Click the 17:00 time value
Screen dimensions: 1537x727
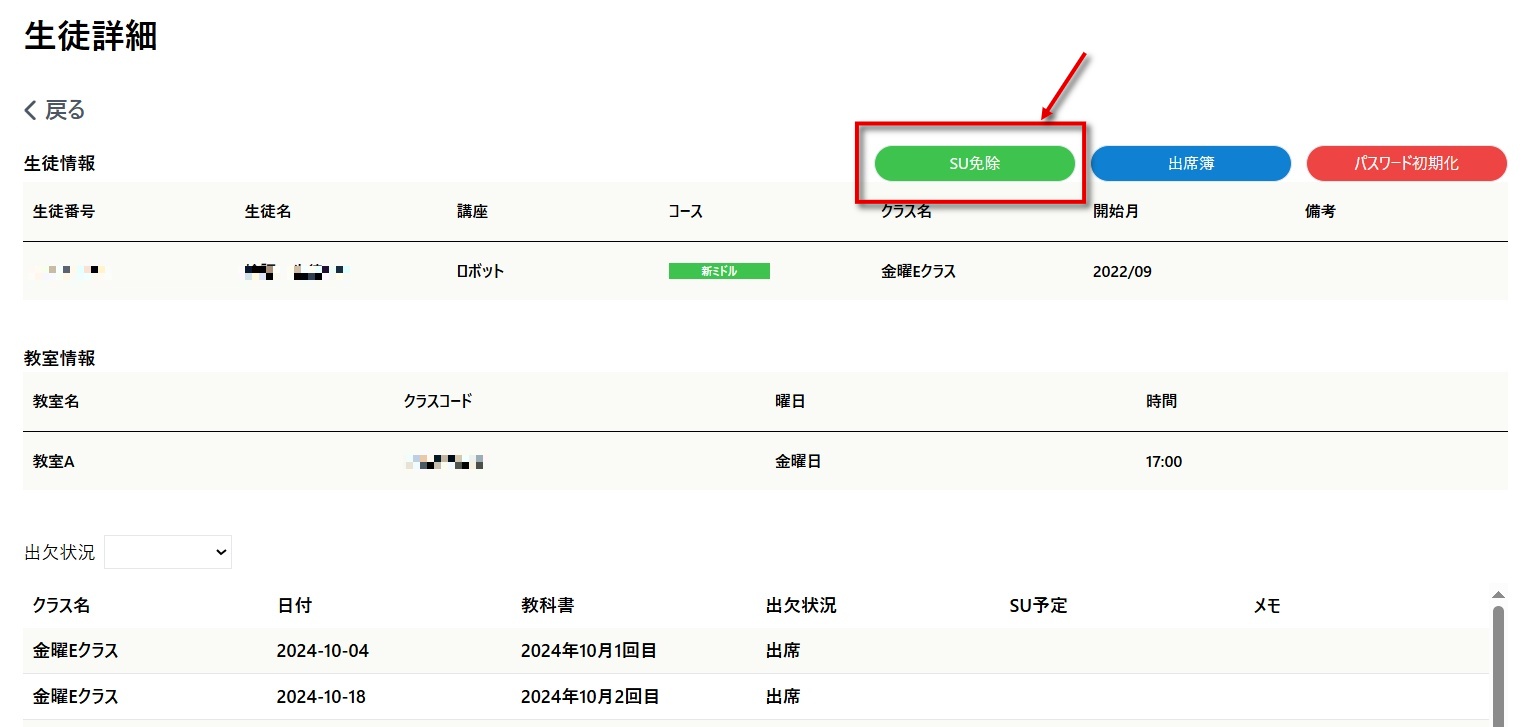pos(1164,462)
